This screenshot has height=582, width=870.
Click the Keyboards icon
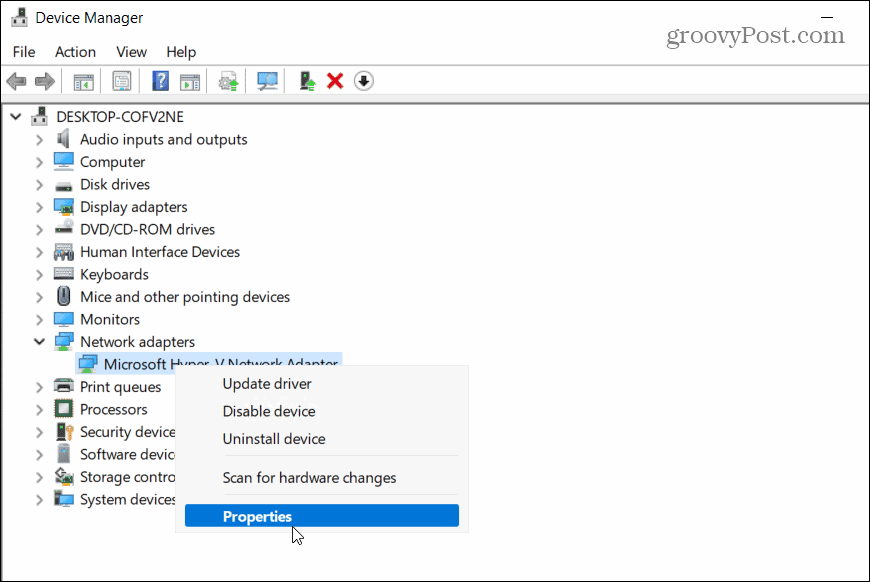[x=64, y=274]
